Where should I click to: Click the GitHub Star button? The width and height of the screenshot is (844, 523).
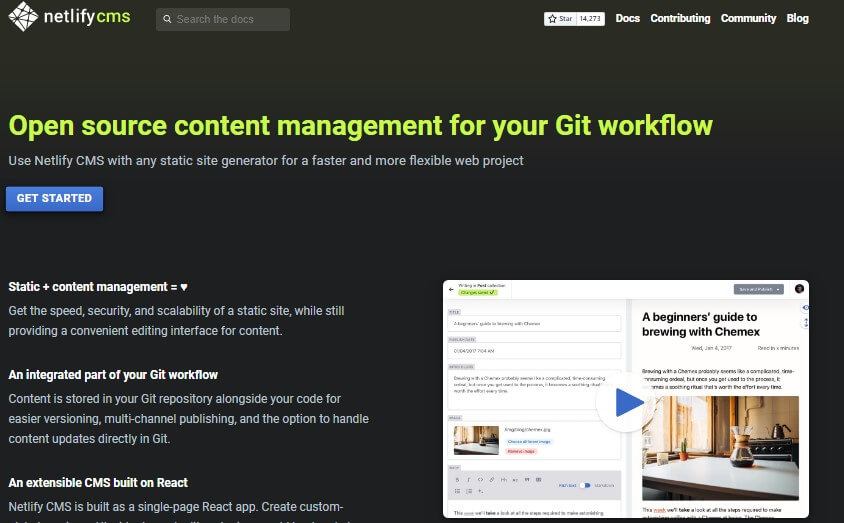pyautogui.click(x=560, y=19)
